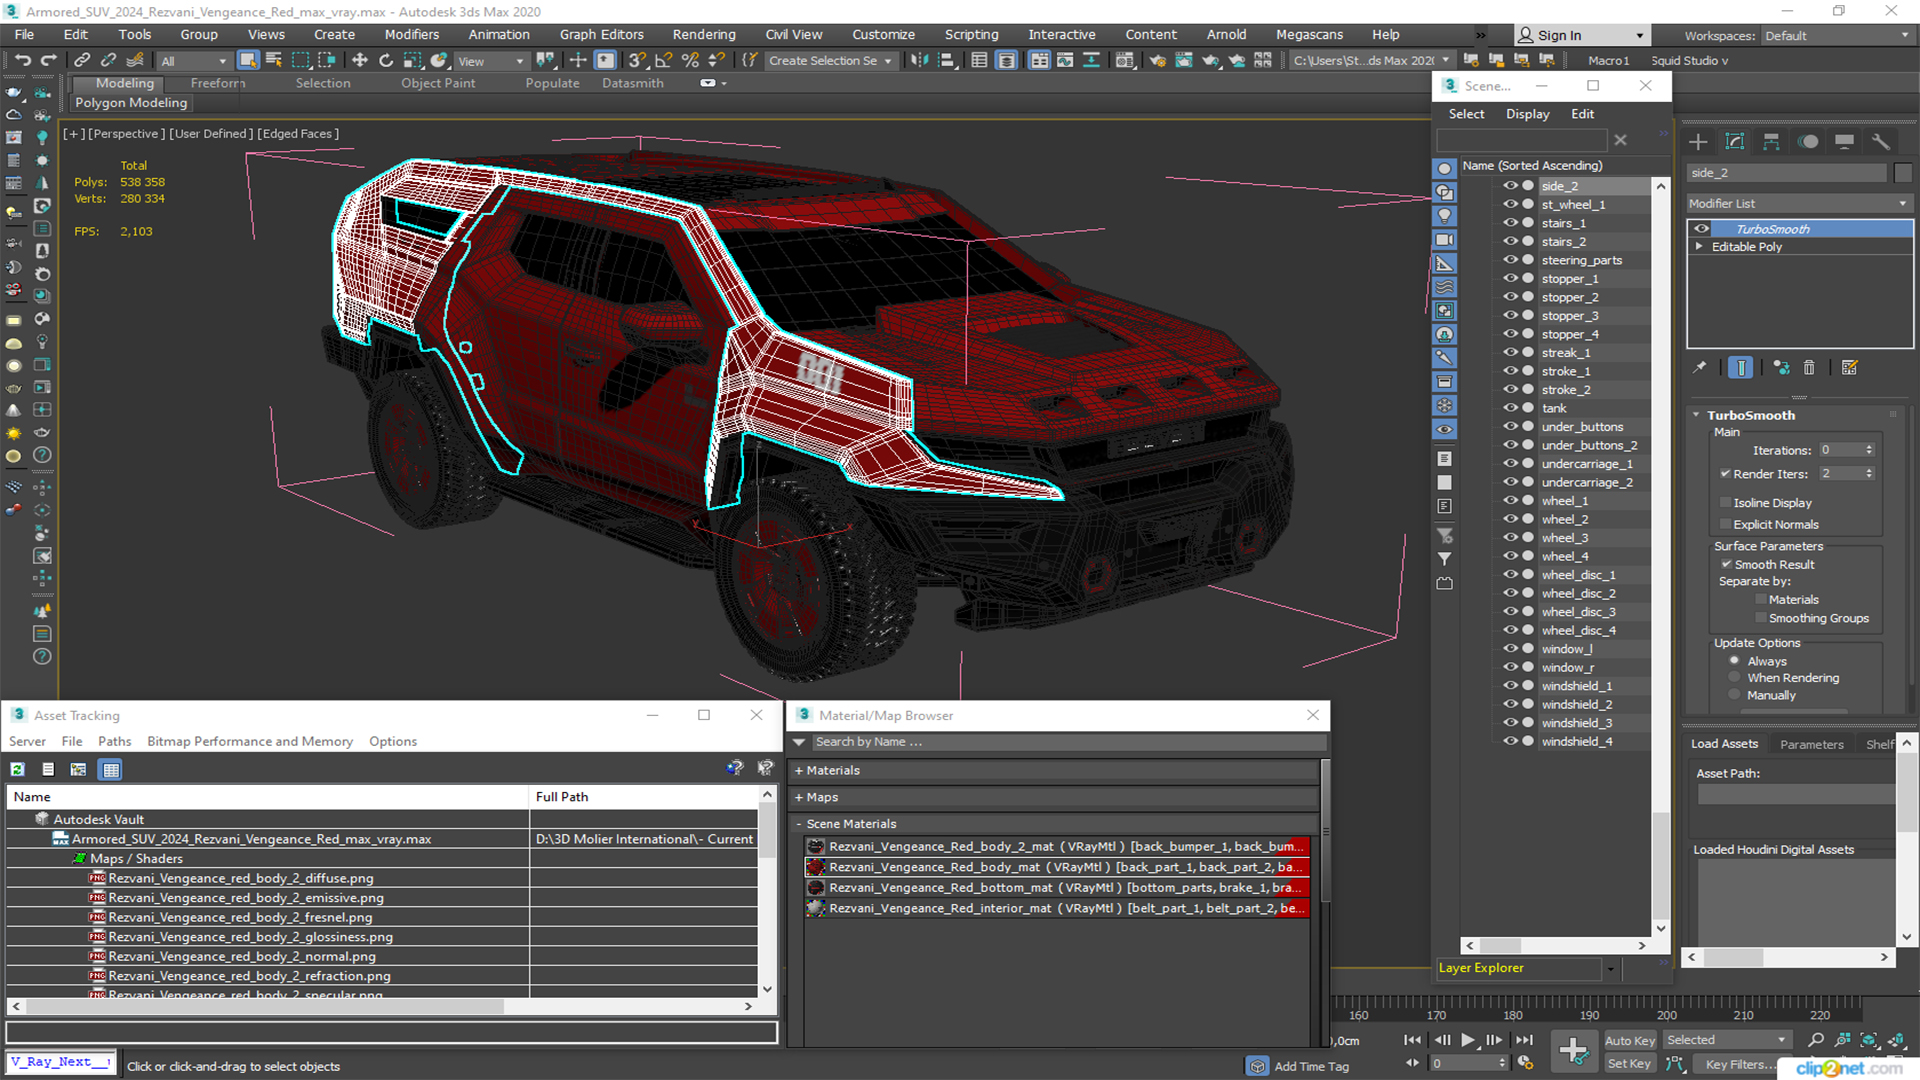Open the Graph Editors menu
Screen dimensions: 1920x1080
[601, 35]
